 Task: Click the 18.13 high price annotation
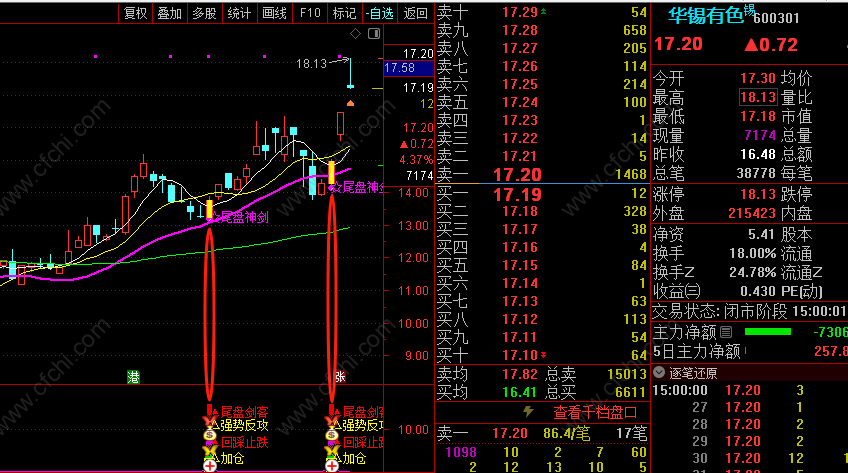tap(312, 64)
